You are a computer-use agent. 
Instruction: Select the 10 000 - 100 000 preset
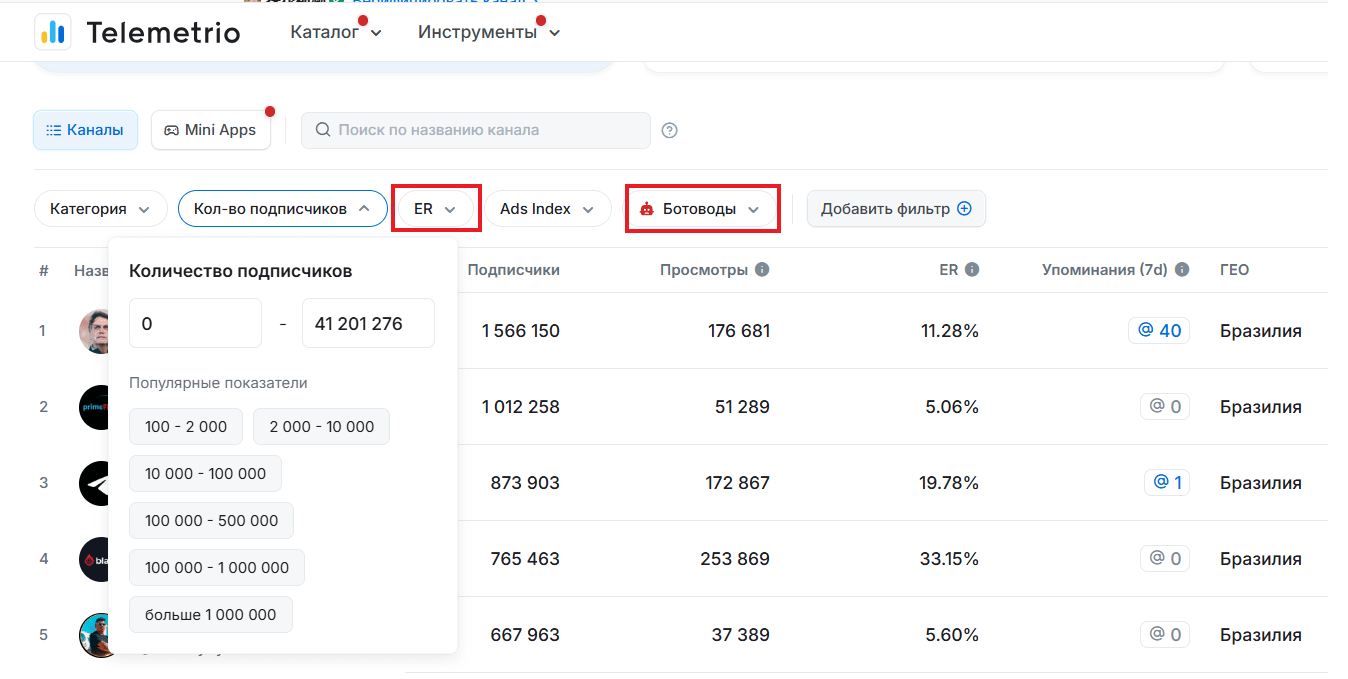coord(205,473)
